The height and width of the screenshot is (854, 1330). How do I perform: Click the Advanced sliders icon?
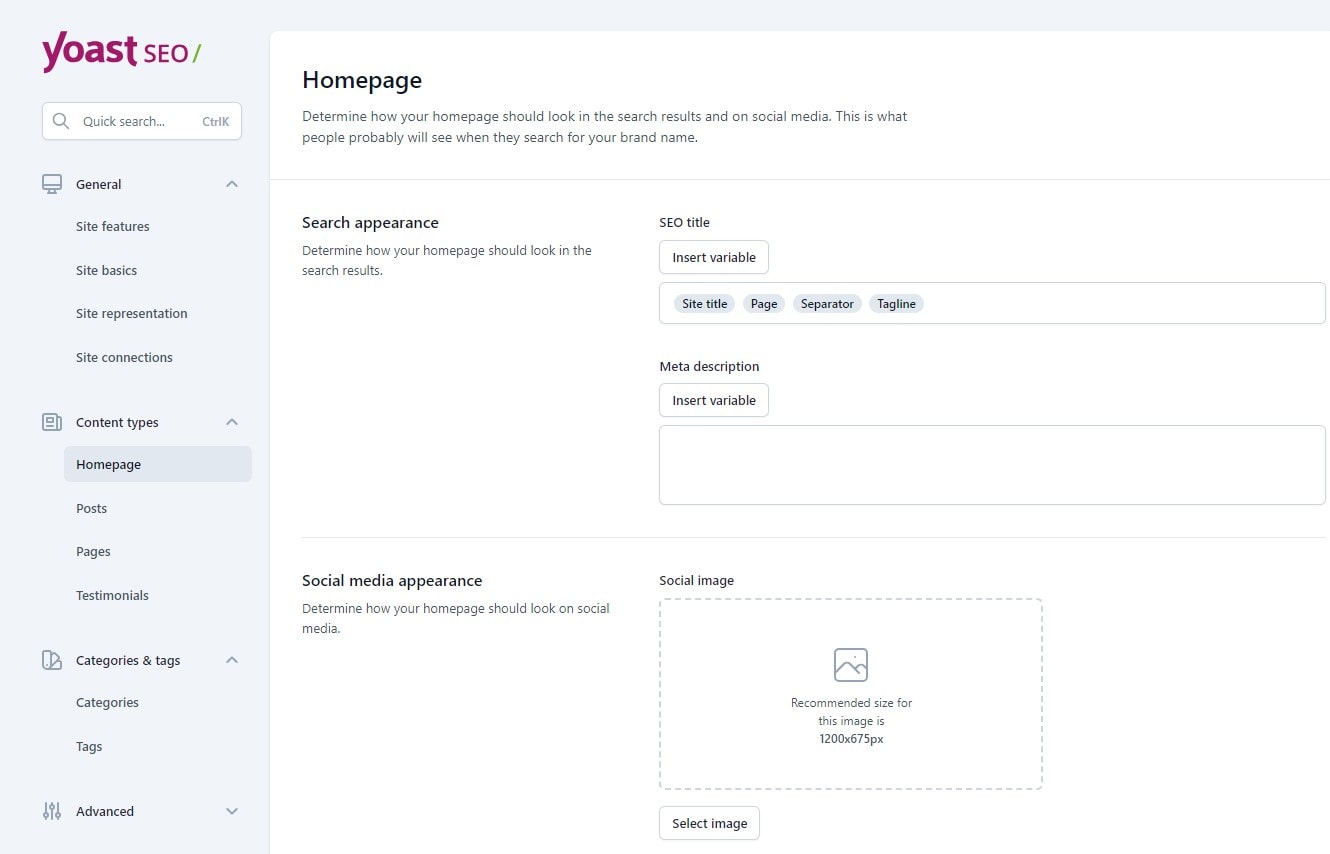52,811
